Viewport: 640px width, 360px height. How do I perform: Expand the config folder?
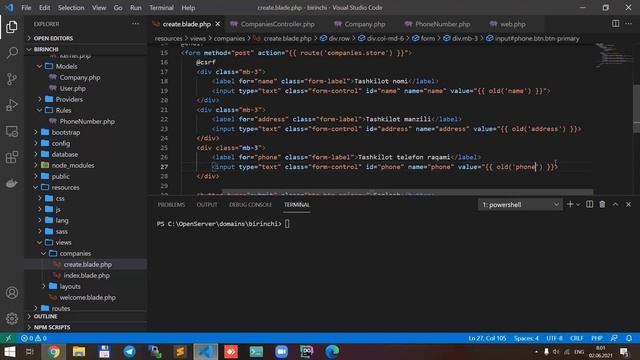click(x=61, y=143)
